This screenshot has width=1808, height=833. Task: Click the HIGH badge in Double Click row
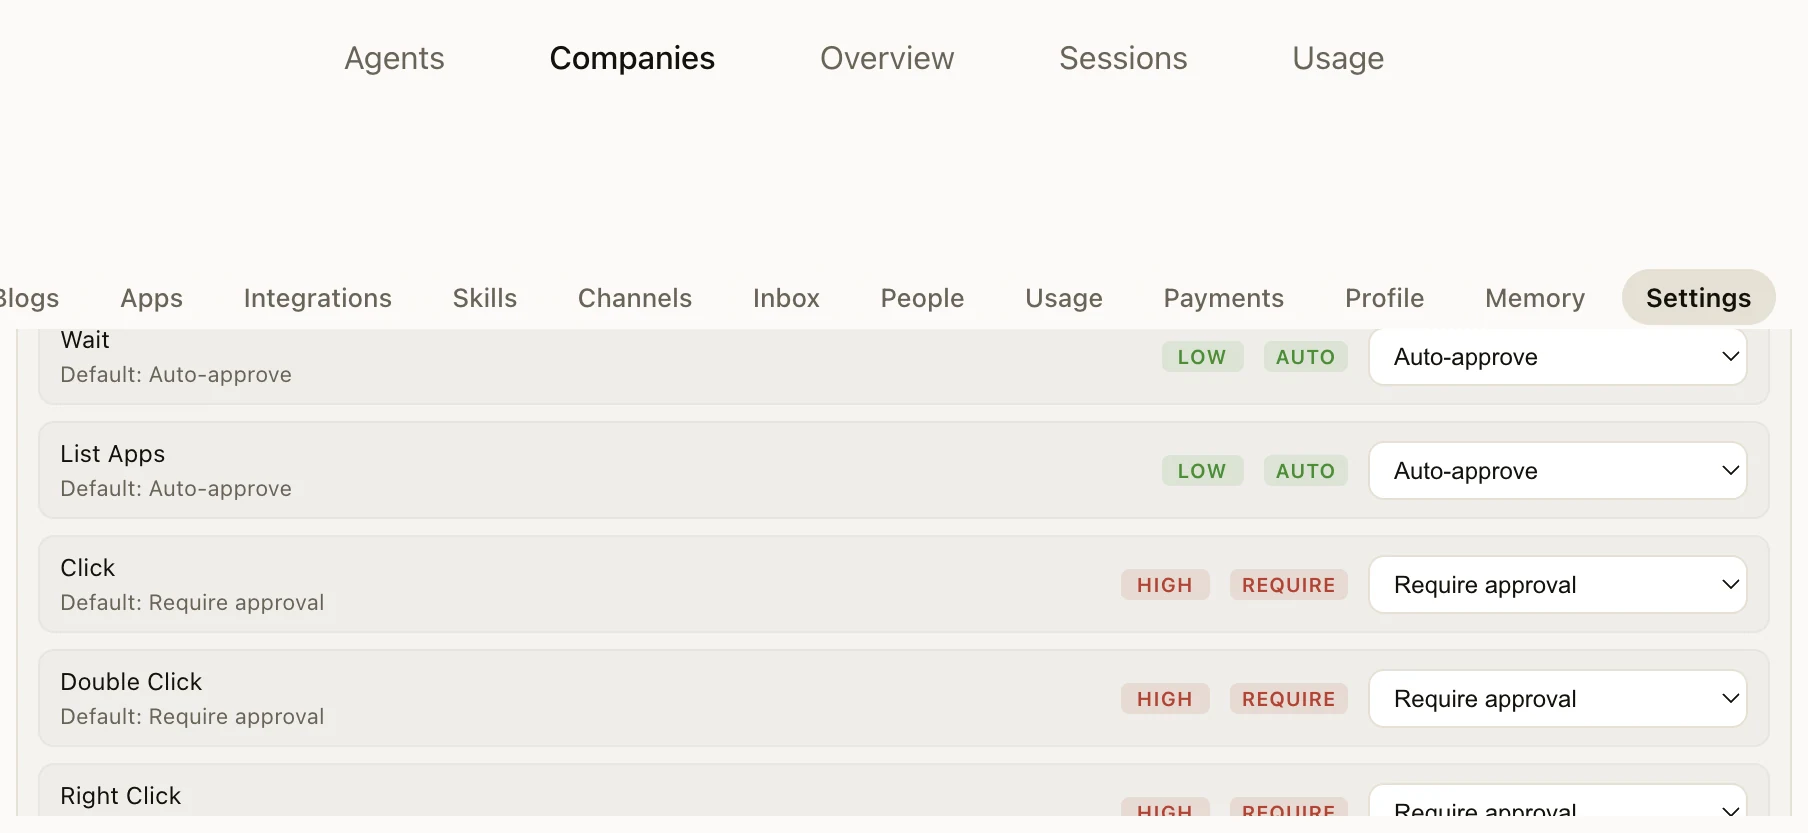coord(1165,699)
